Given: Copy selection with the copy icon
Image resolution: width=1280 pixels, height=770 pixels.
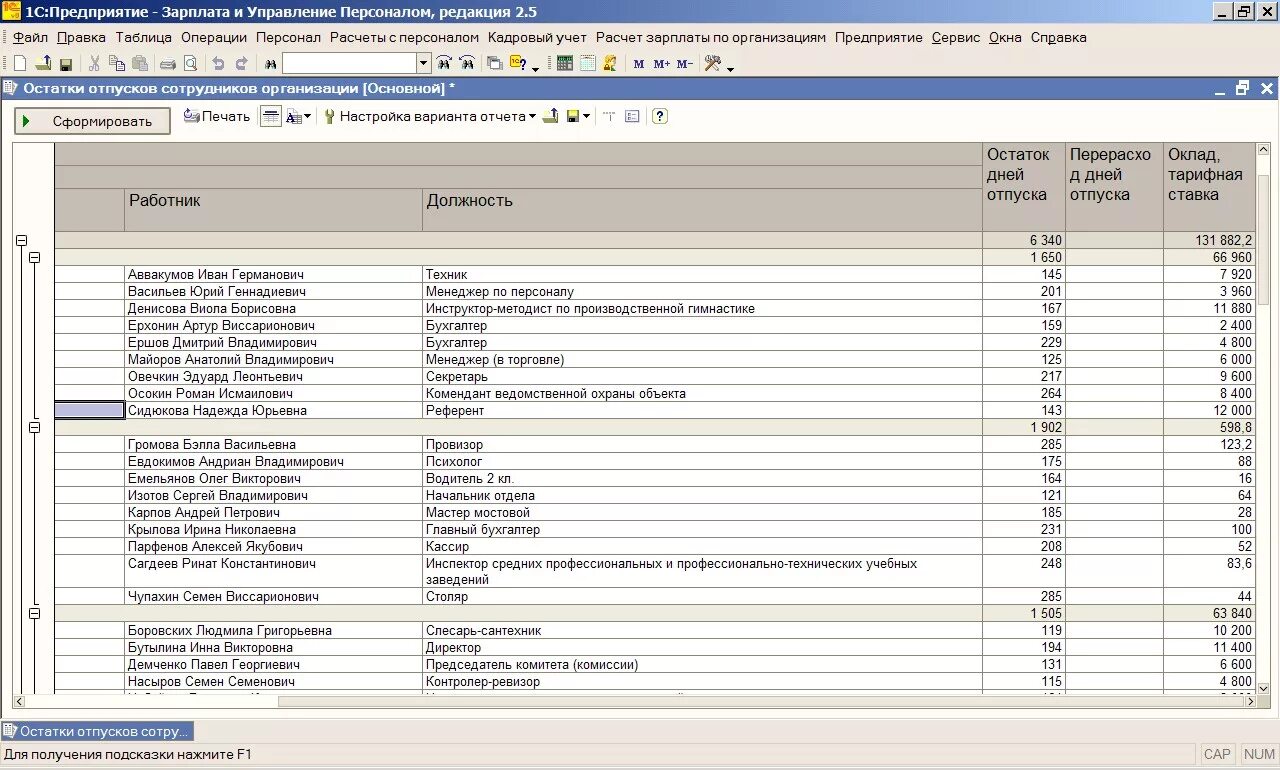Looking at the screenshot, I should click(117, 63).
